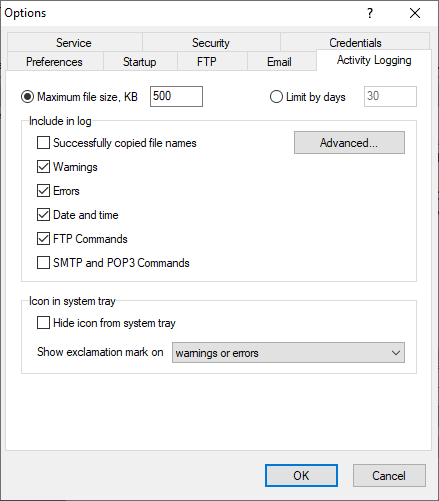Viewport: 439px width, 501px height.
Task: Open the Advanced... logging settings
Action: tap(349, 143)
